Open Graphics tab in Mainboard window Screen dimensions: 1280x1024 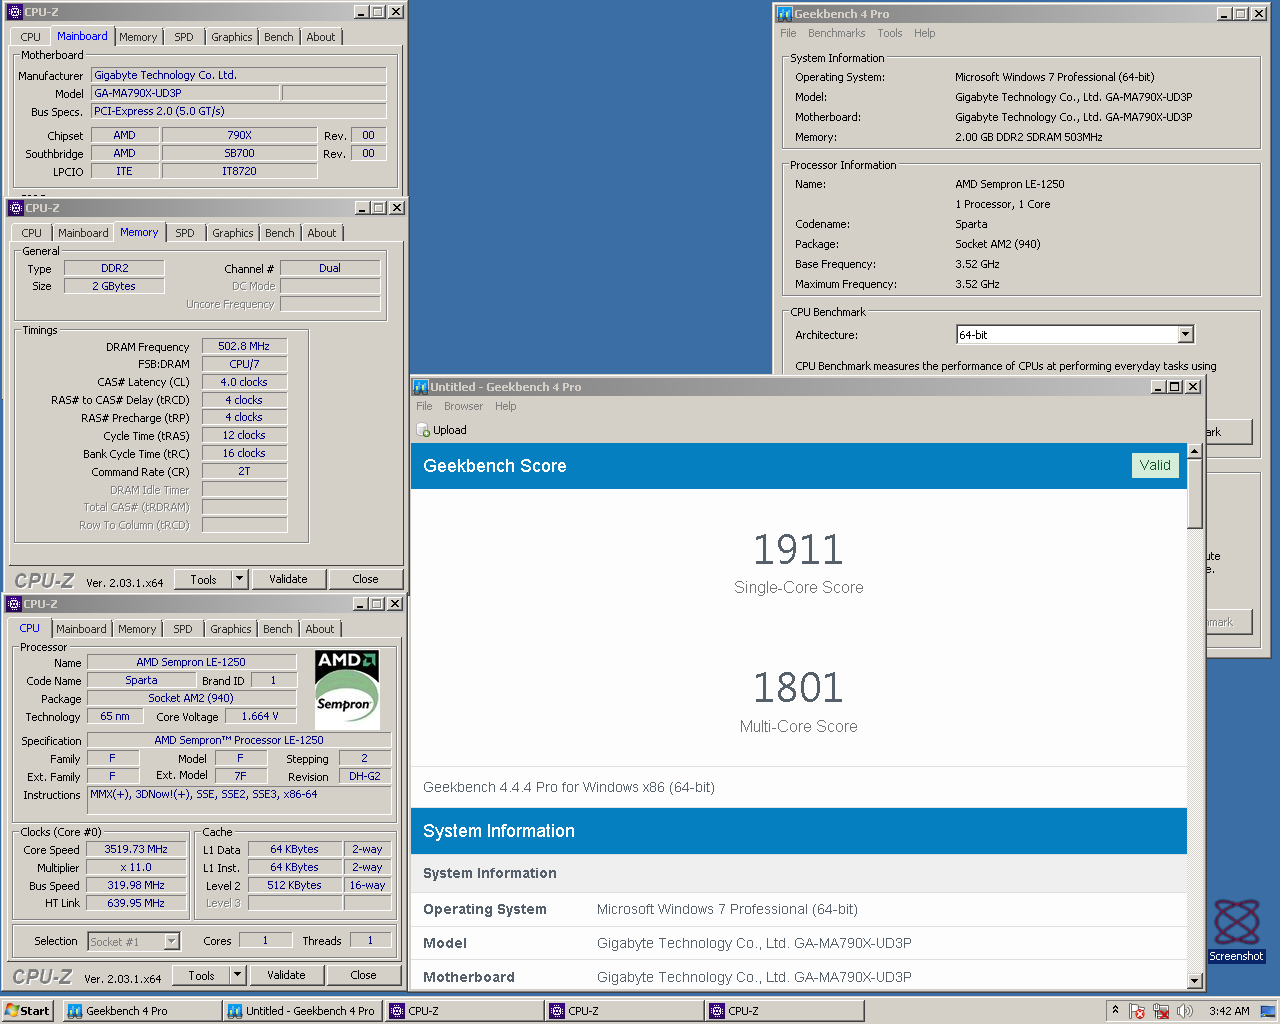[x=232, y=37]
